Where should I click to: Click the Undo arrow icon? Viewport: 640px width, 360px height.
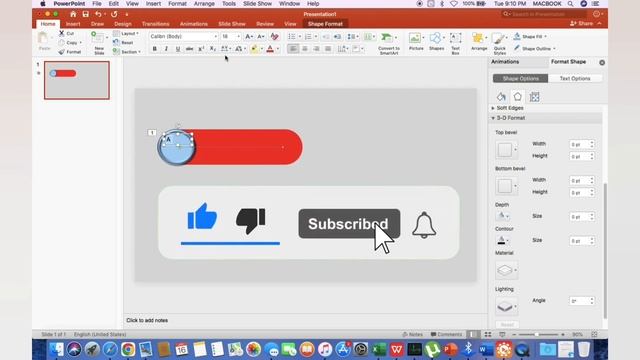click(98, 14)
